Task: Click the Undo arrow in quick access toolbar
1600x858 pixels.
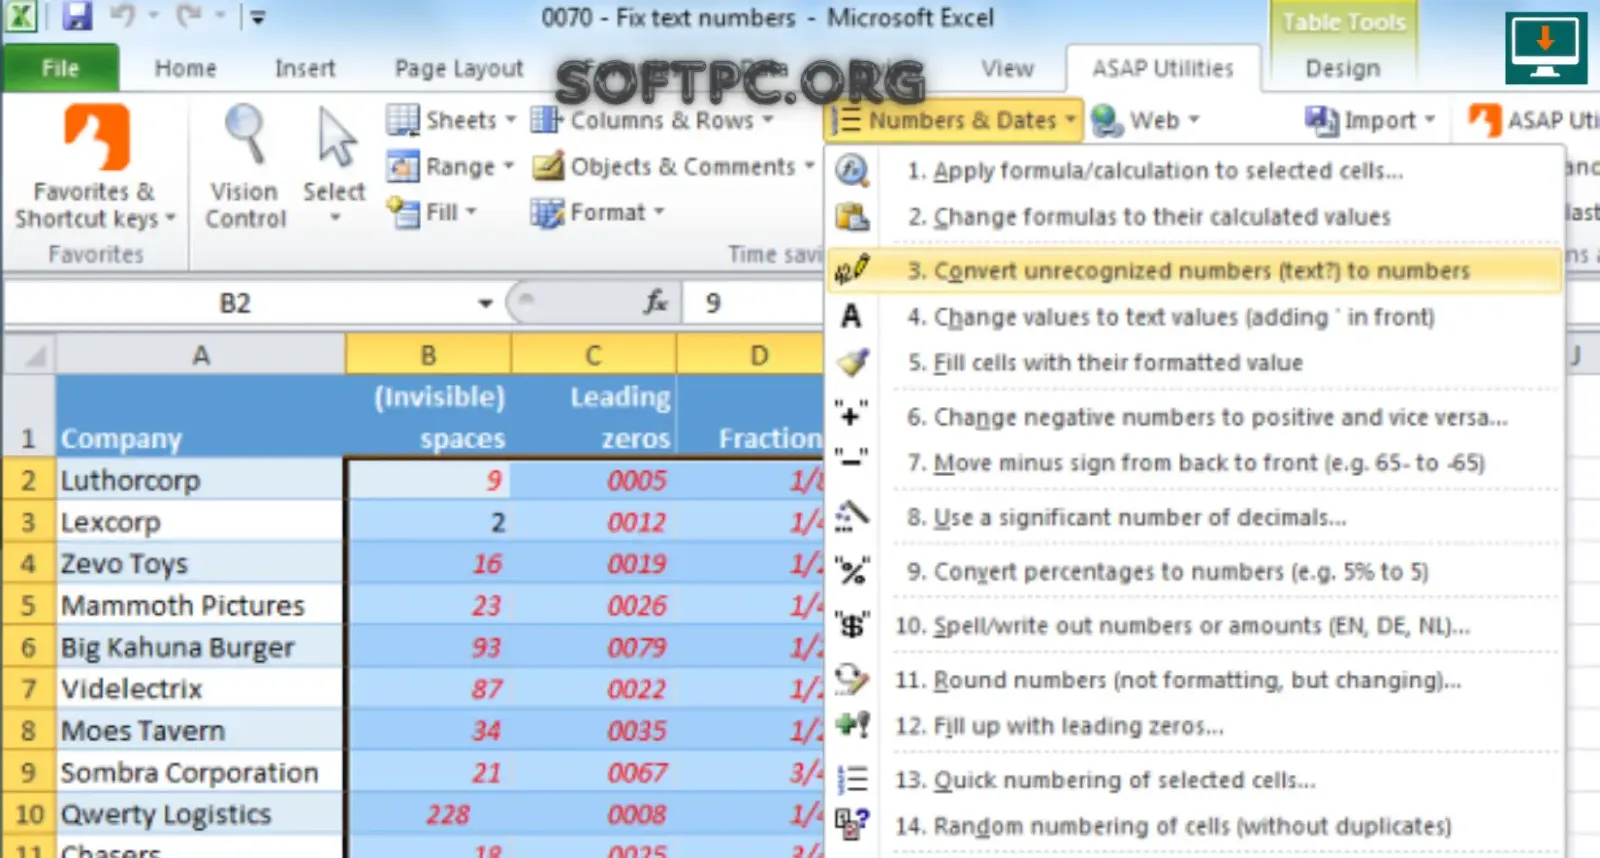Action: pos(123,17)
